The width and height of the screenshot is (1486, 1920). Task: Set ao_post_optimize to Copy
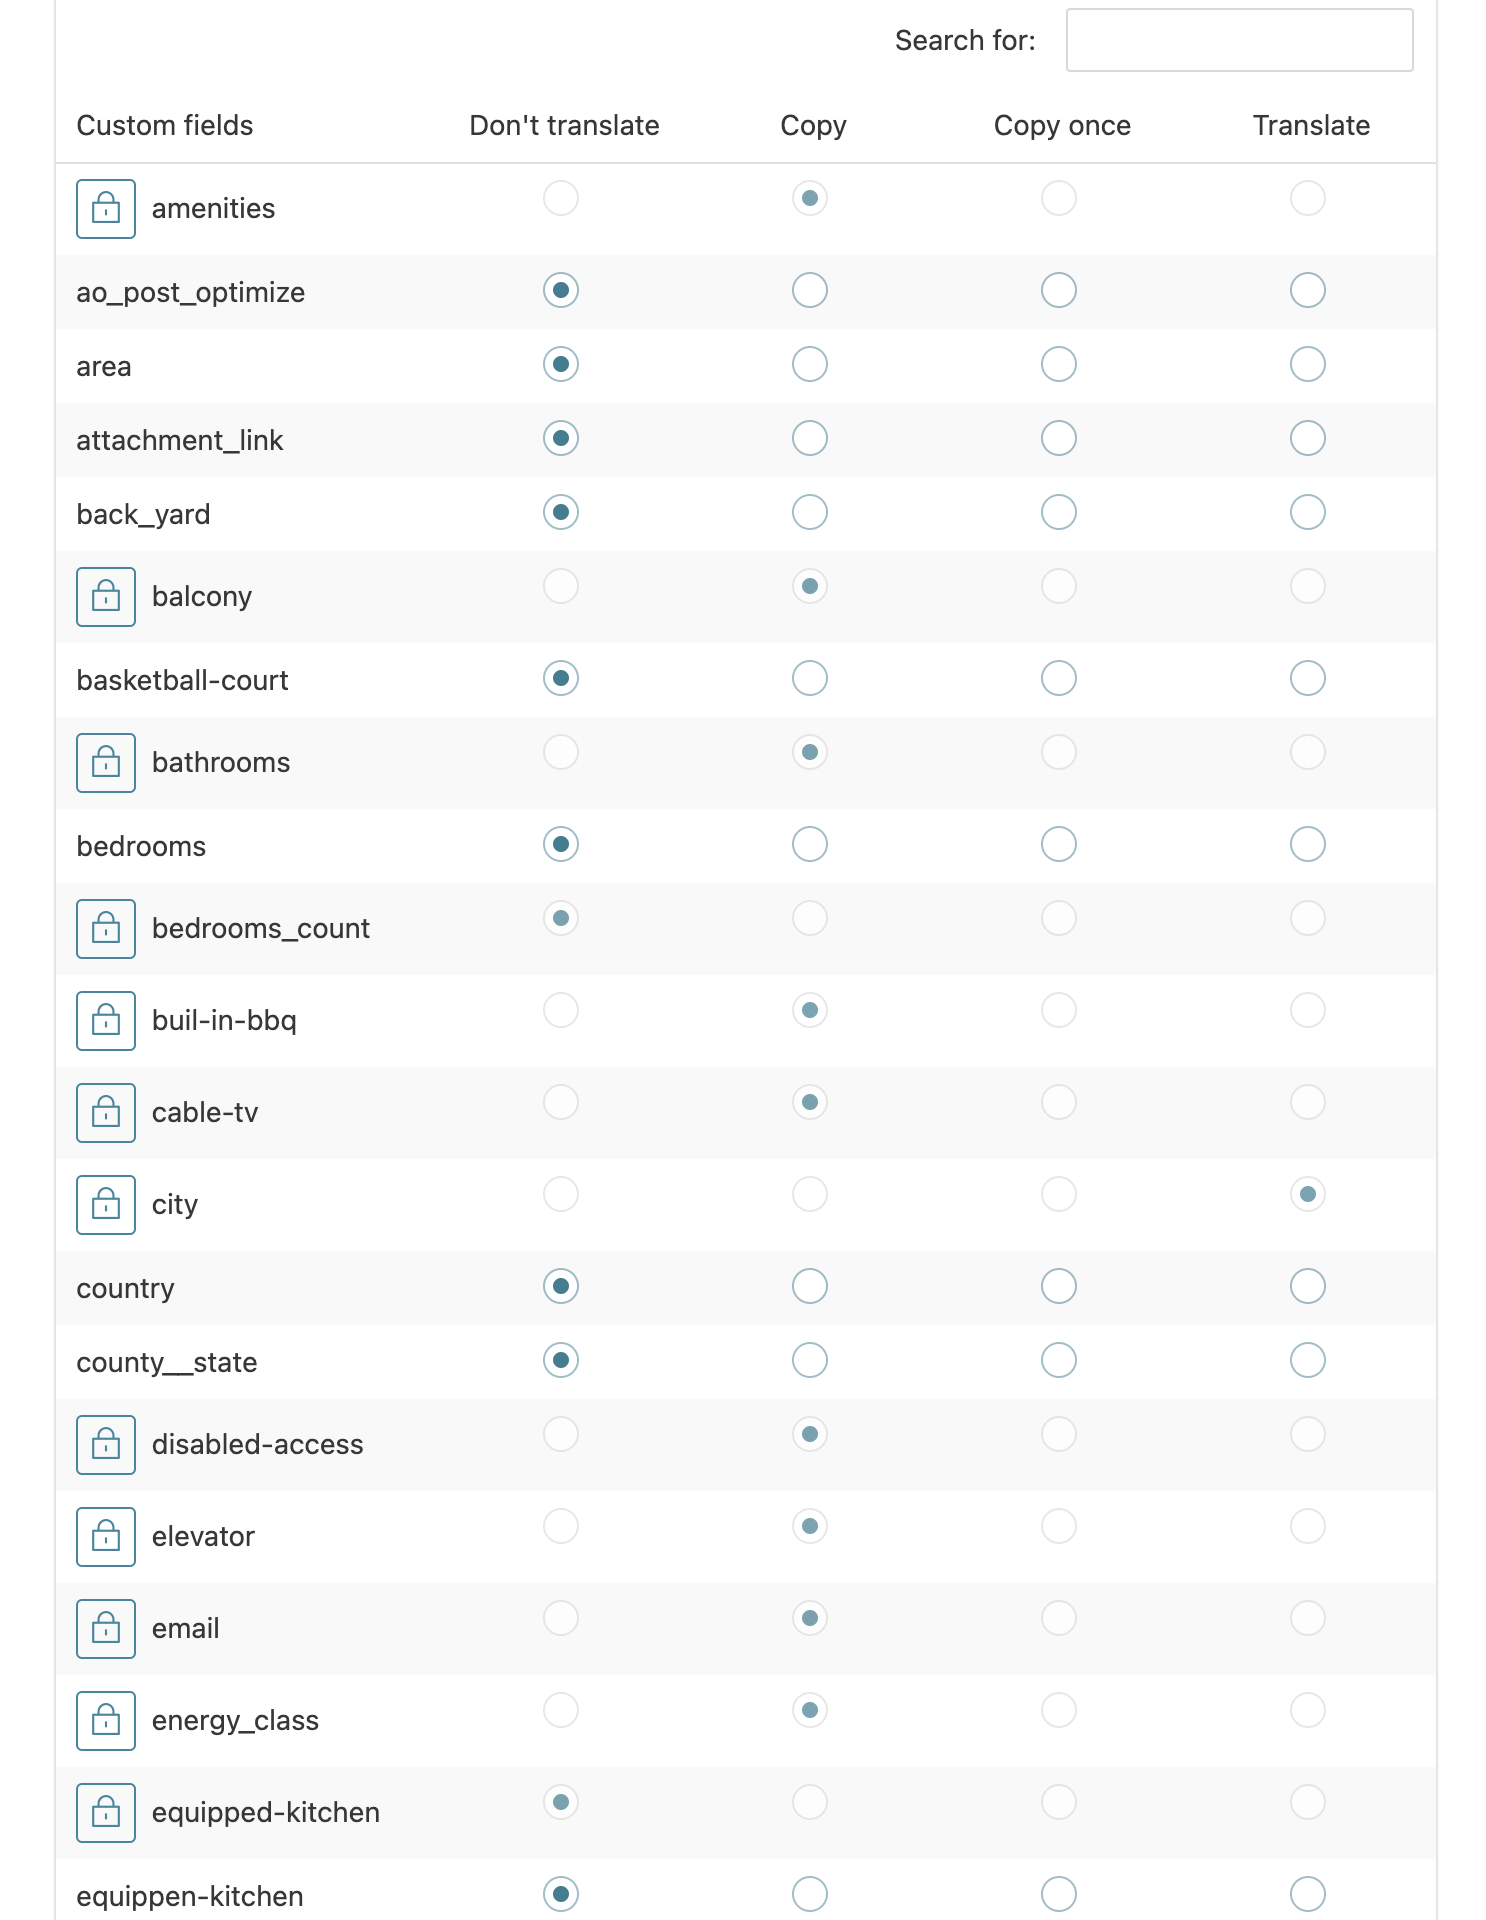810,291
